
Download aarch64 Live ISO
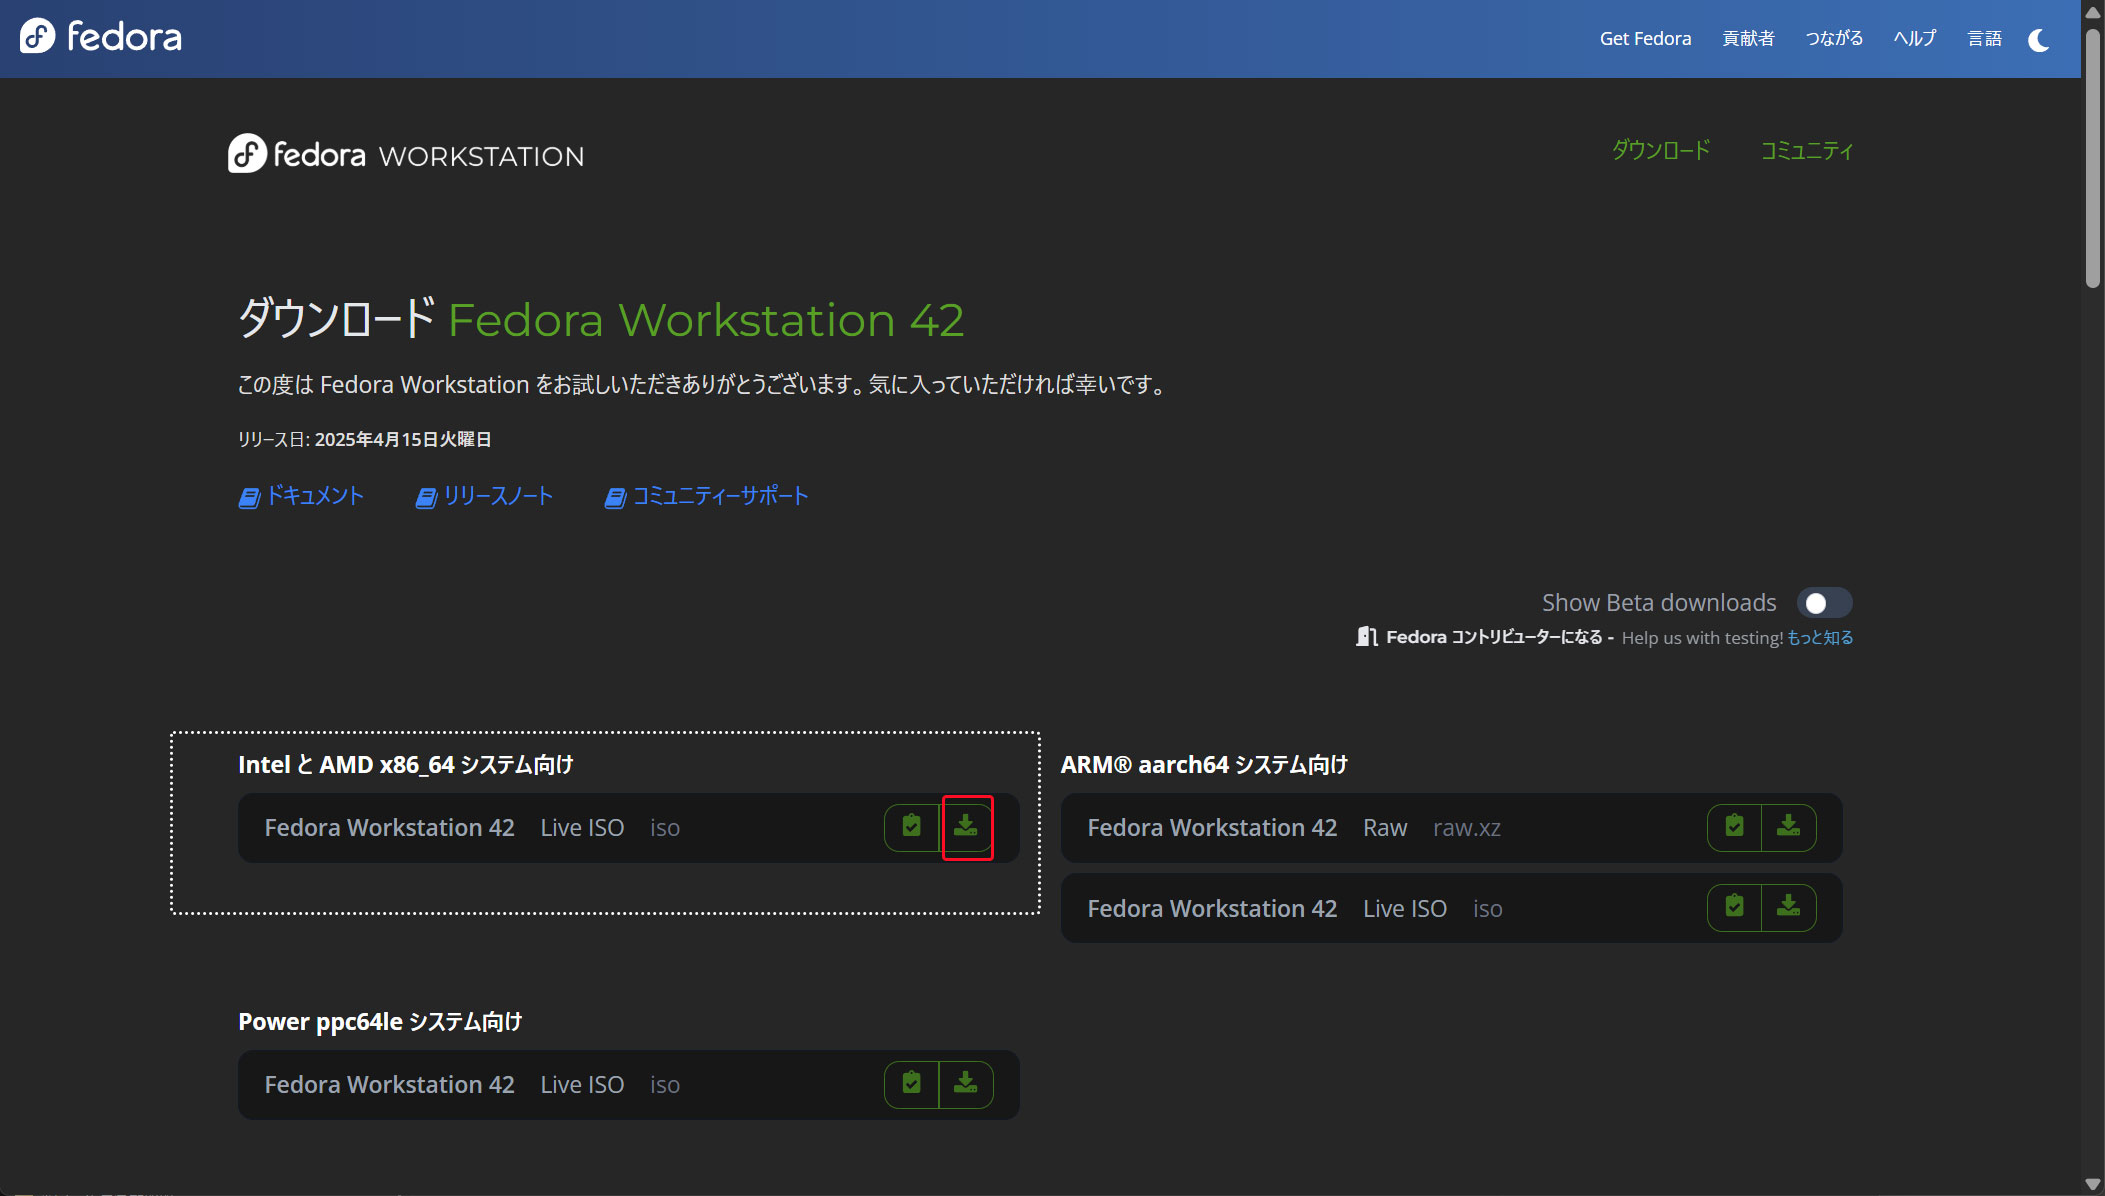pos(1789,907)
